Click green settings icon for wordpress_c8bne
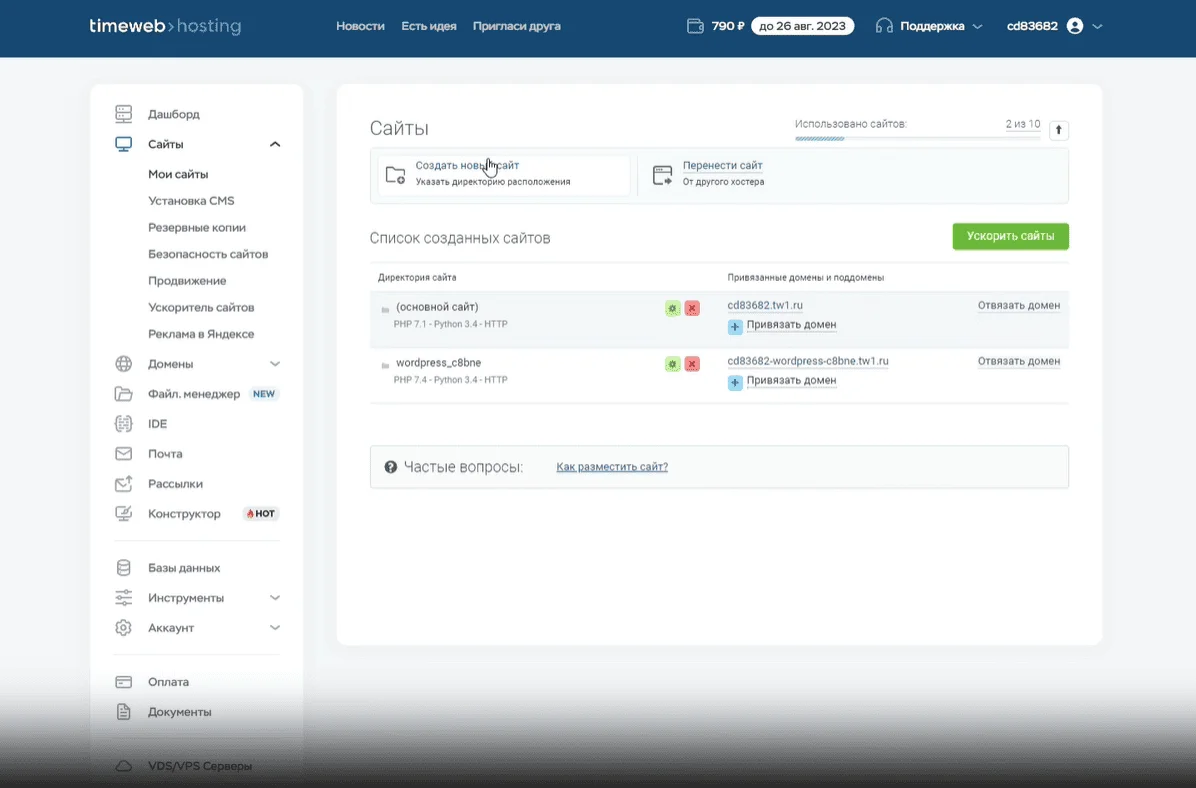Screen dimensions: 1196x788 point(673,364)
